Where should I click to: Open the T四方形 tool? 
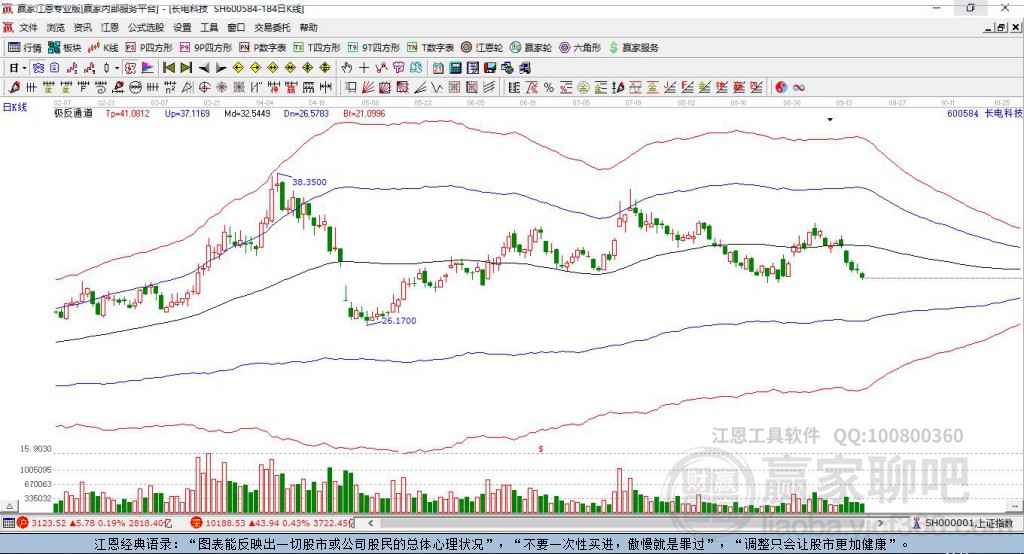pos(317,48)
